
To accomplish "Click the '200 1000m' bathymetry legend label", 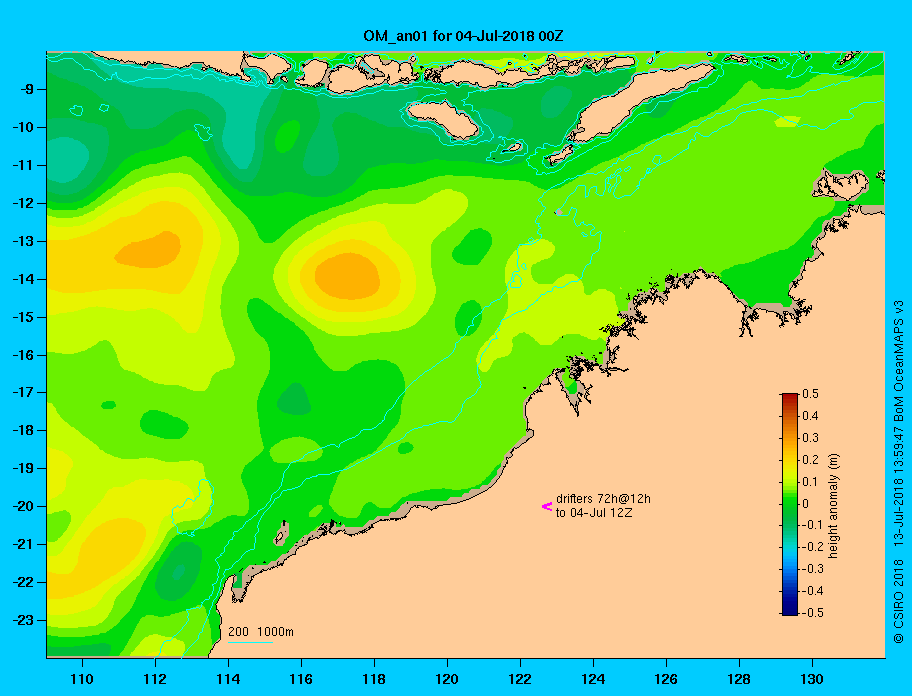I will coord(261,631).
